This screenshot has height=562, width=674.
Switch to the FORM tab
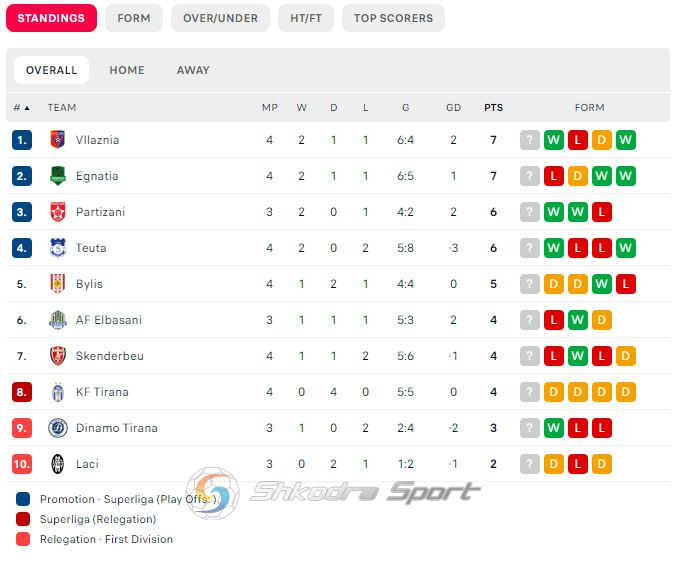tap(134, 18)
